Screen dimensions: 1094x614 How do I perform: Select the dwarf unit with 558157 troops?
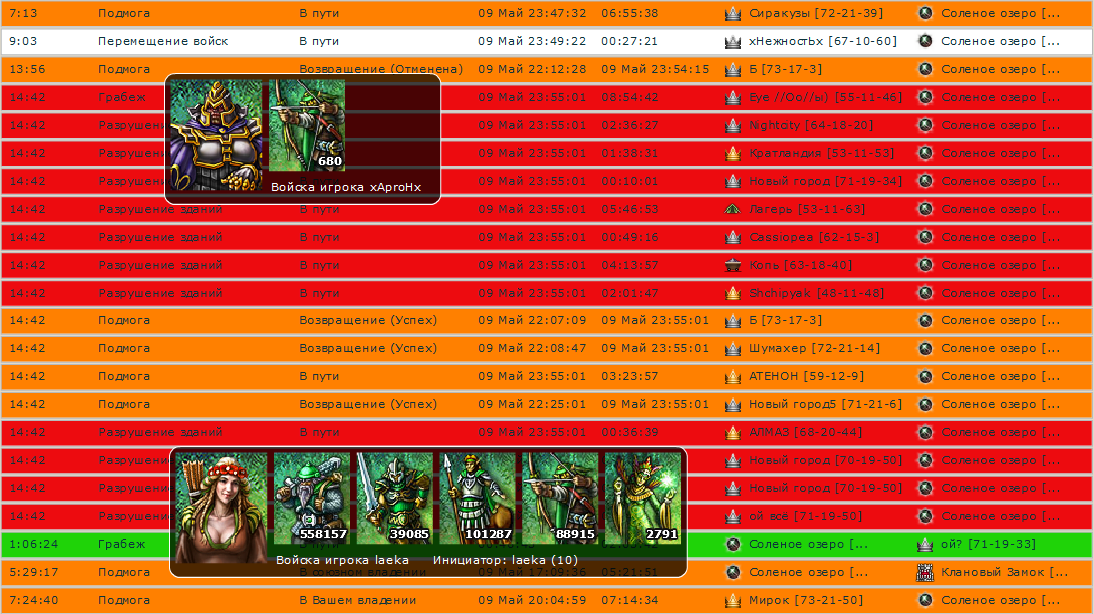(x=311, y=498)
